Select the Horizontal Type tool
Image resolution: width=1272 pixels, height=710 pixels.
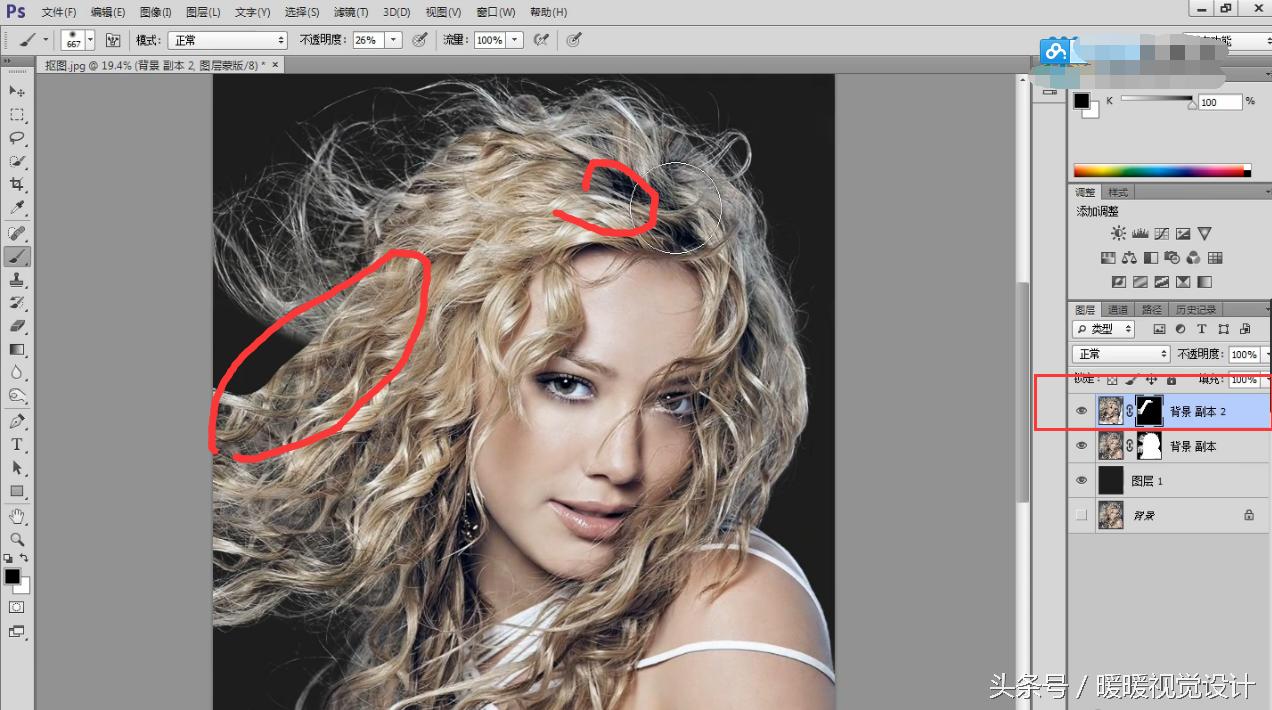coord(17,444)
